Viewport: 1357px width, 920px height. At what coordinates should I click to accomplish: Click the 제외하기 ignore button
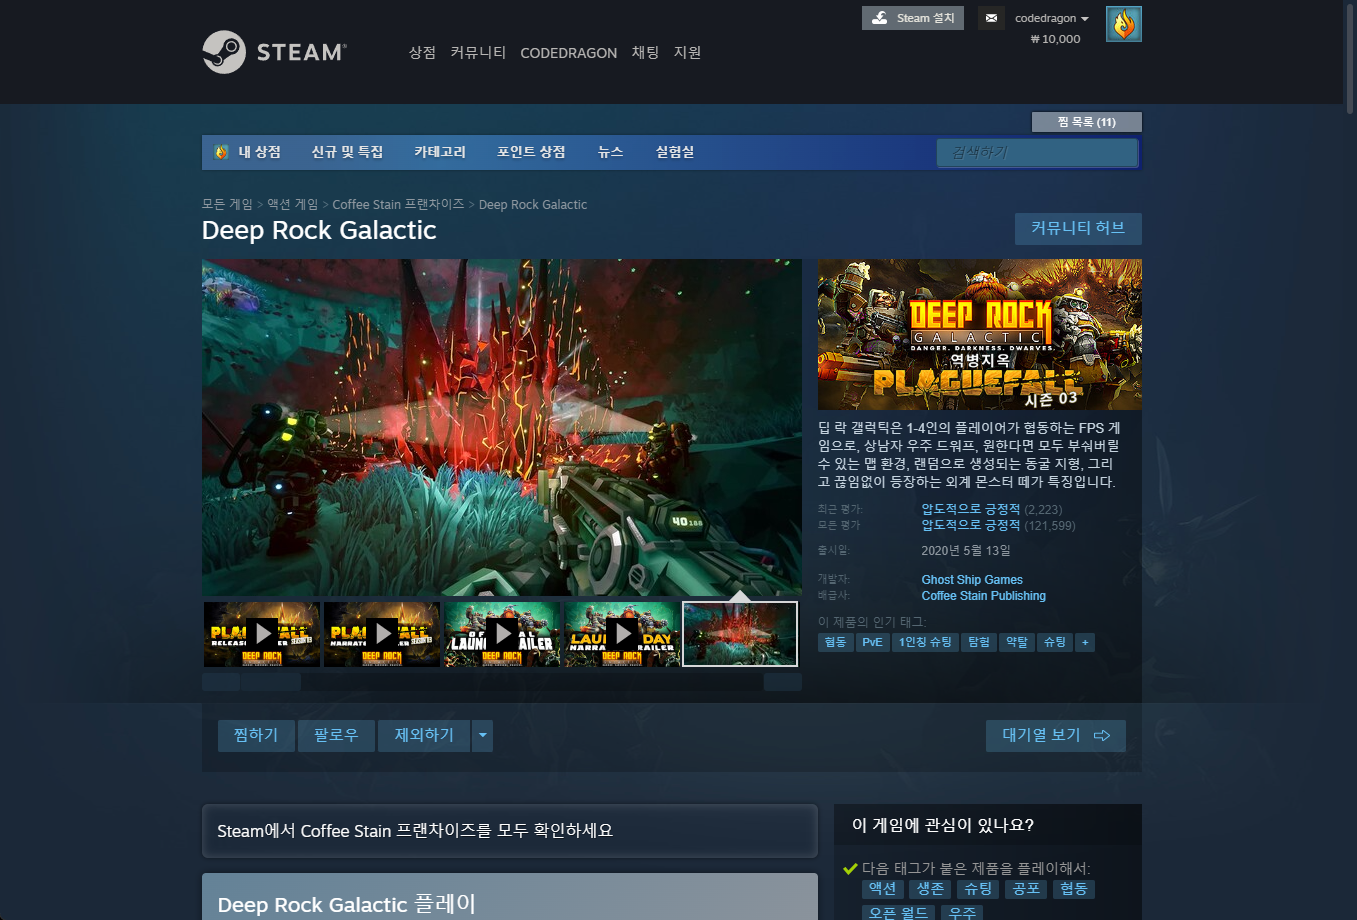pyautogui.click(x=424, y=736)
